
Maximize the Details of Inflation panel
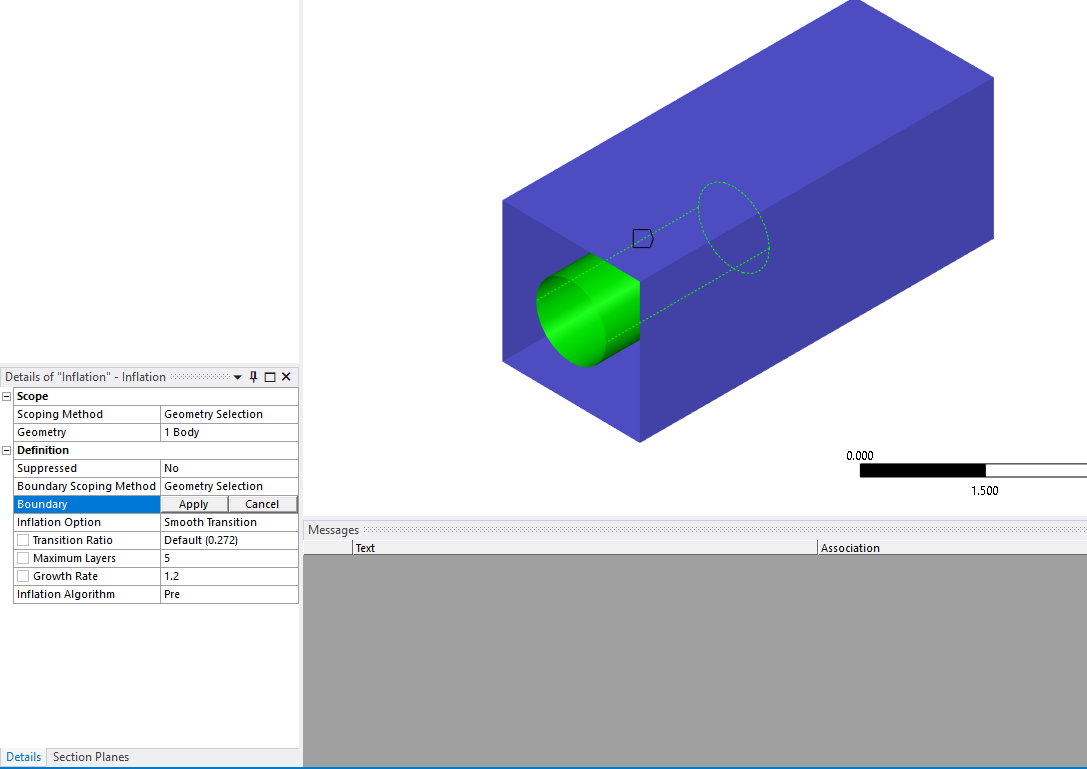tap(270, 377)
